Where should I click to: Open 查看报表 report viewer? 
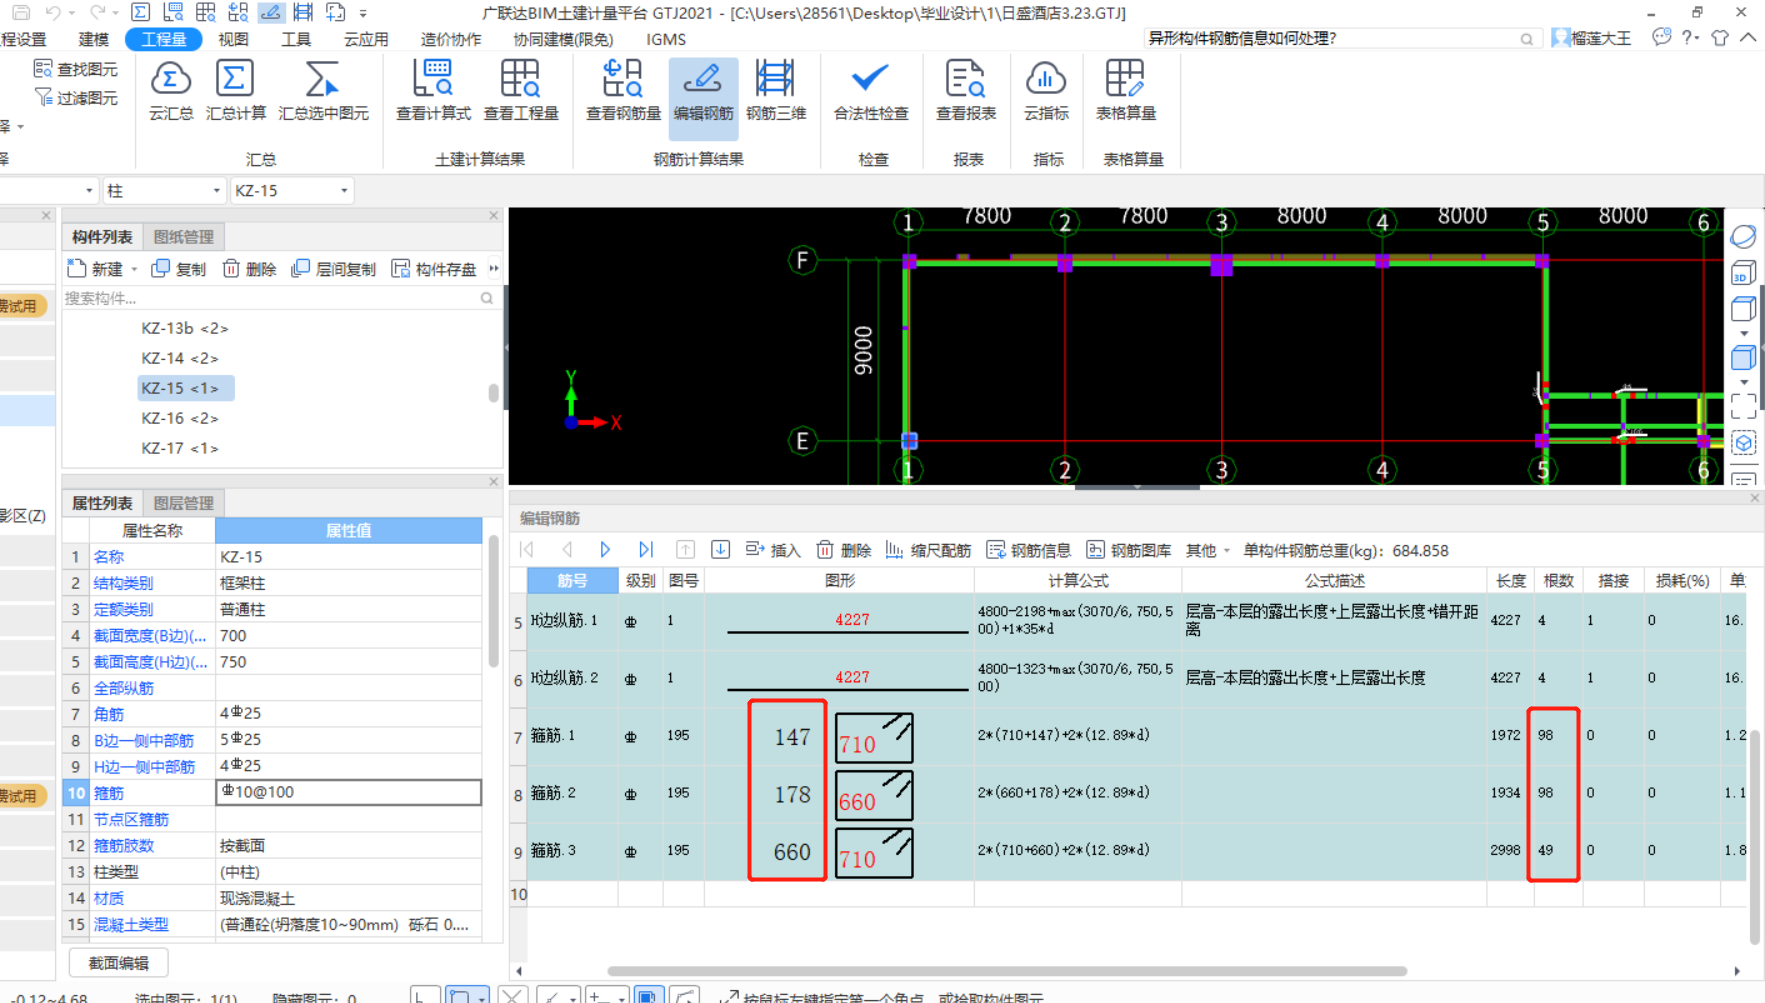965,90
